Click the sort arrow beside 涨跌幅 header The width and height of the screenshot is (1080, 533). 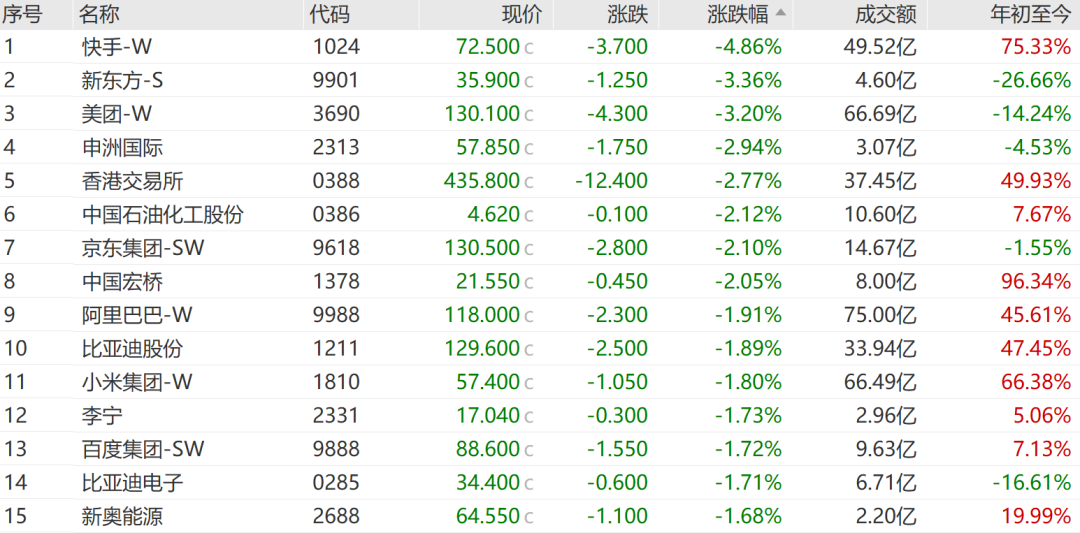click(x=781, y=13)
